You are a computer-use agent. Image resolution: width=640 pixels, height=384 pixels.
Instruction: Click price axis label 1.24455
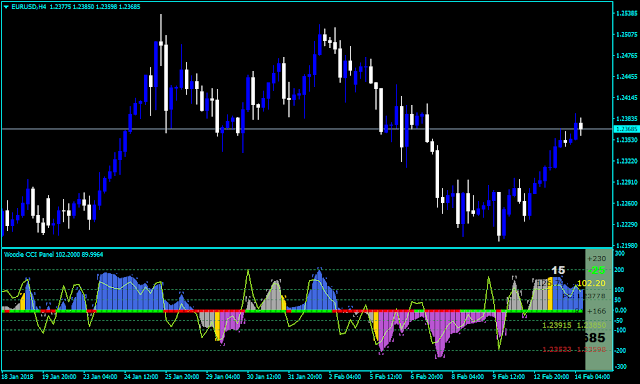tap(627, 77)
